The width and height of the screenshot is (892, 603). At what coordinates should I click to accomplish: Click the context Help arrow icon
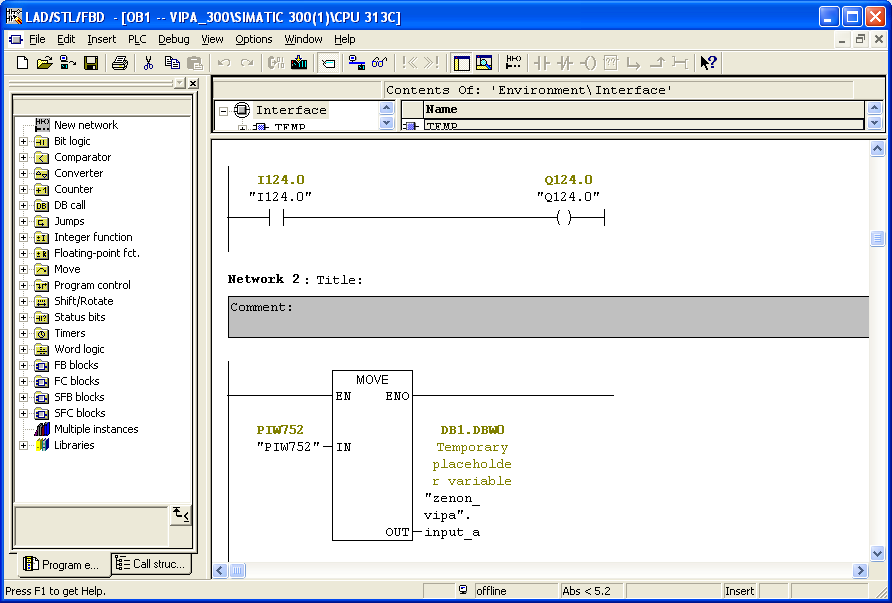coord(708,63)
